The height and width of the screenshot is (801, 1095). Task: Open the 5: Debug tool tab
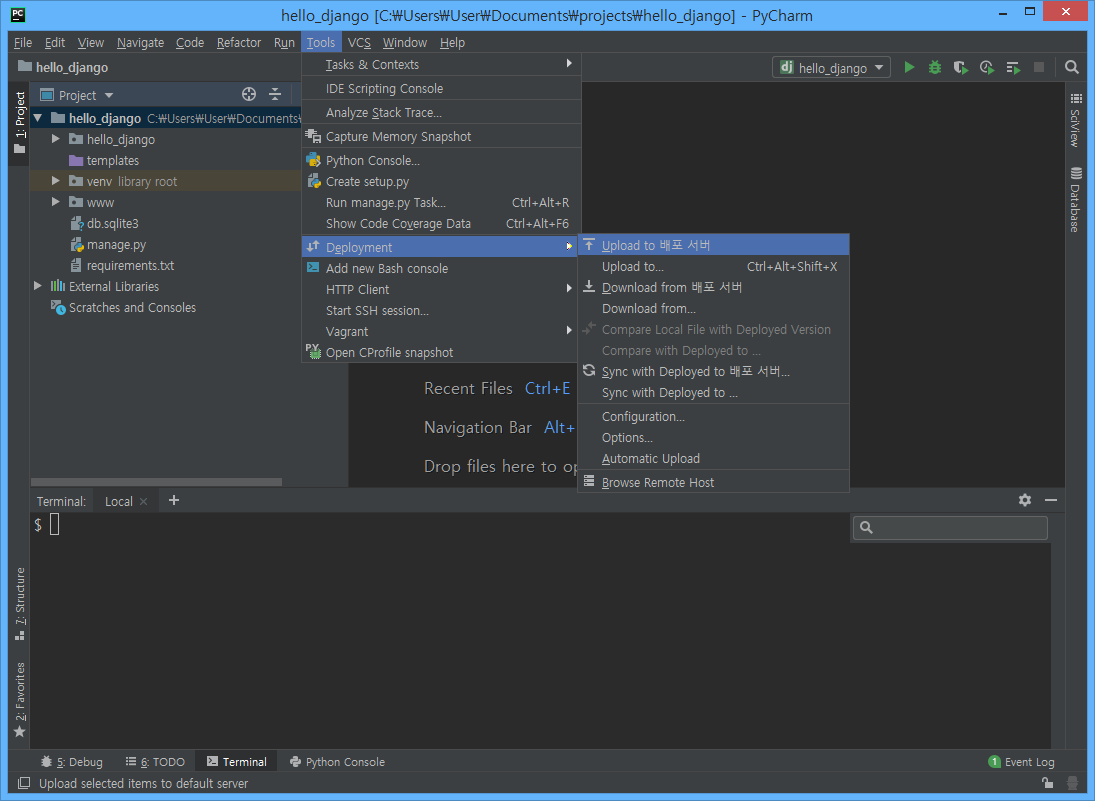[x=72, y=761]
